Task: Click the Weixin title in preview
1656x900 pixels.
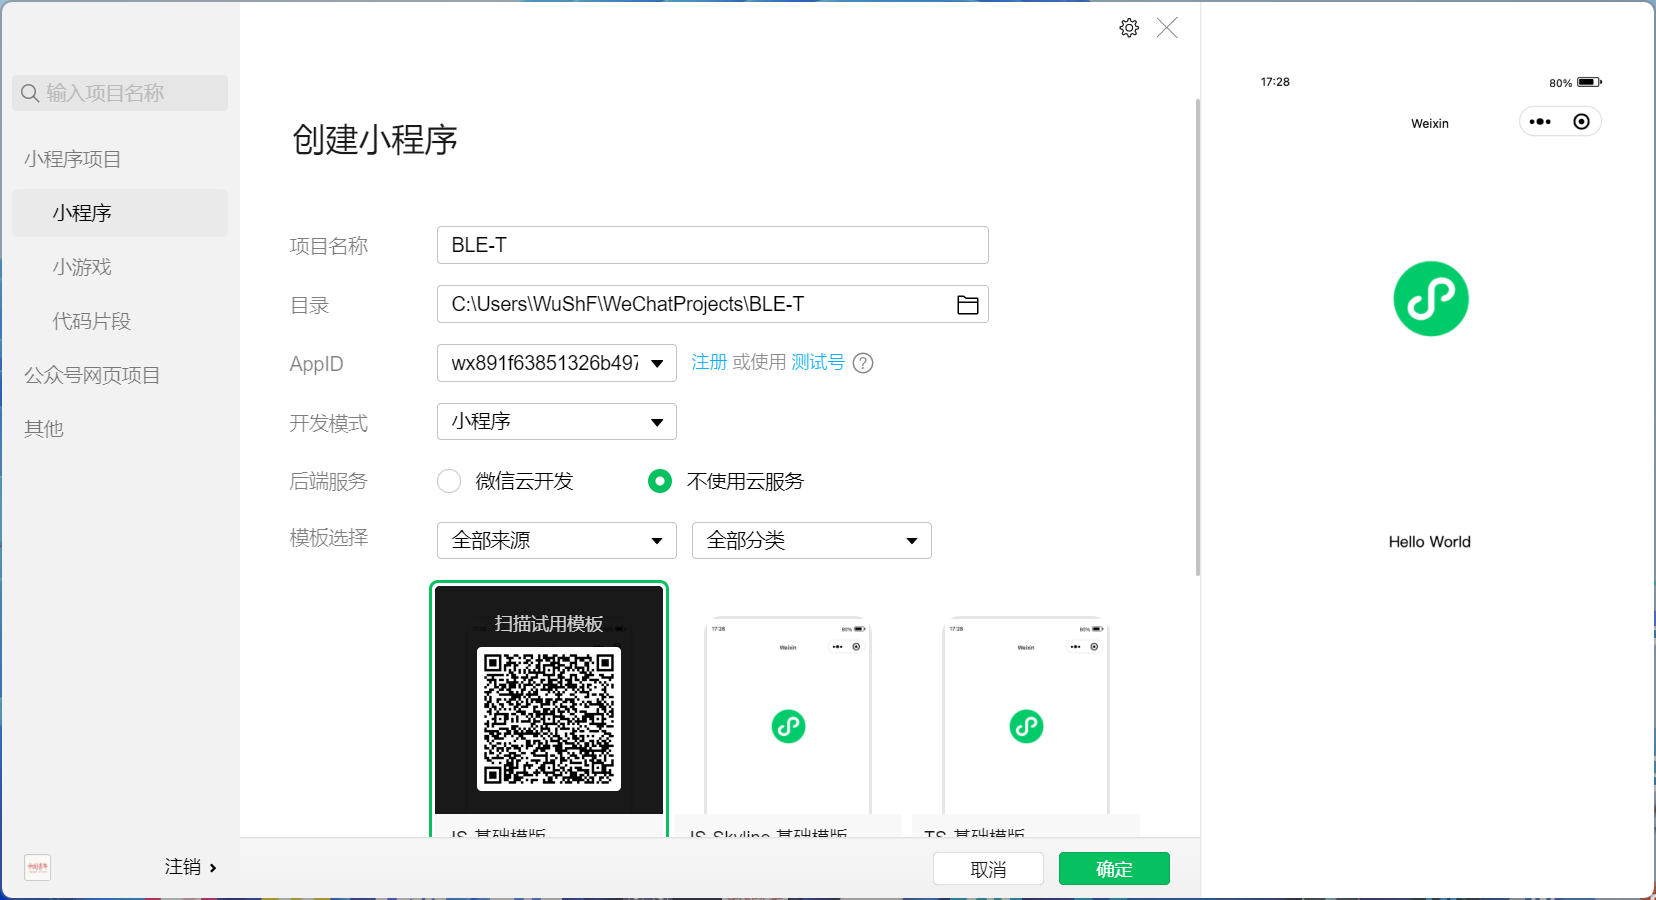Action: point(1430,124)
